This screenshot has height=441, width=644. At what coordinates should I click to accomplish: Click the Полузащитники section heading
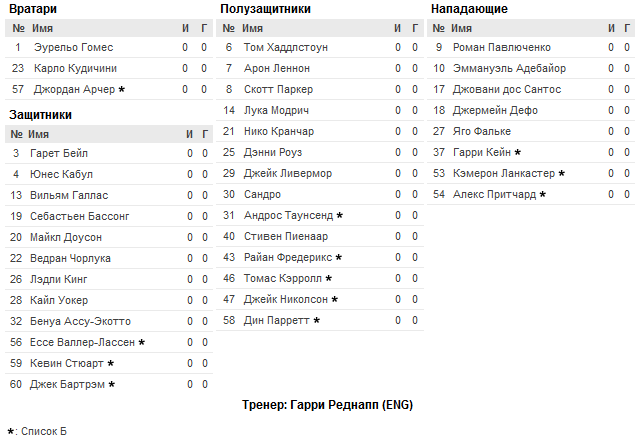265,9
